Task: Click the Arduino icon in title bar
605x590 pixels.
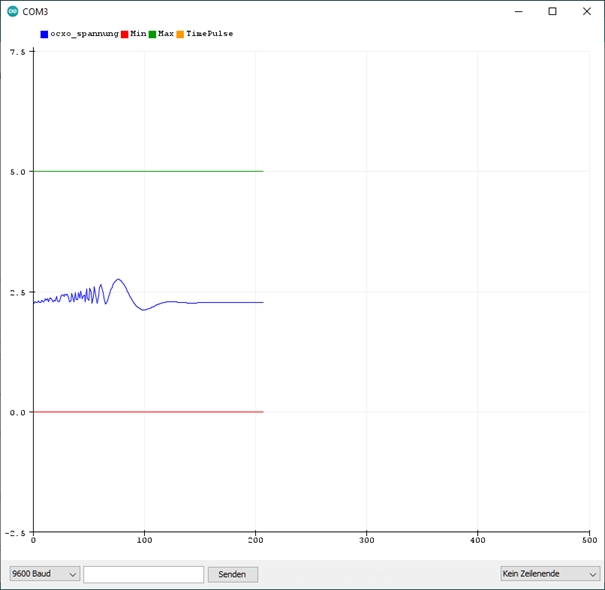Action: (13, 12)
